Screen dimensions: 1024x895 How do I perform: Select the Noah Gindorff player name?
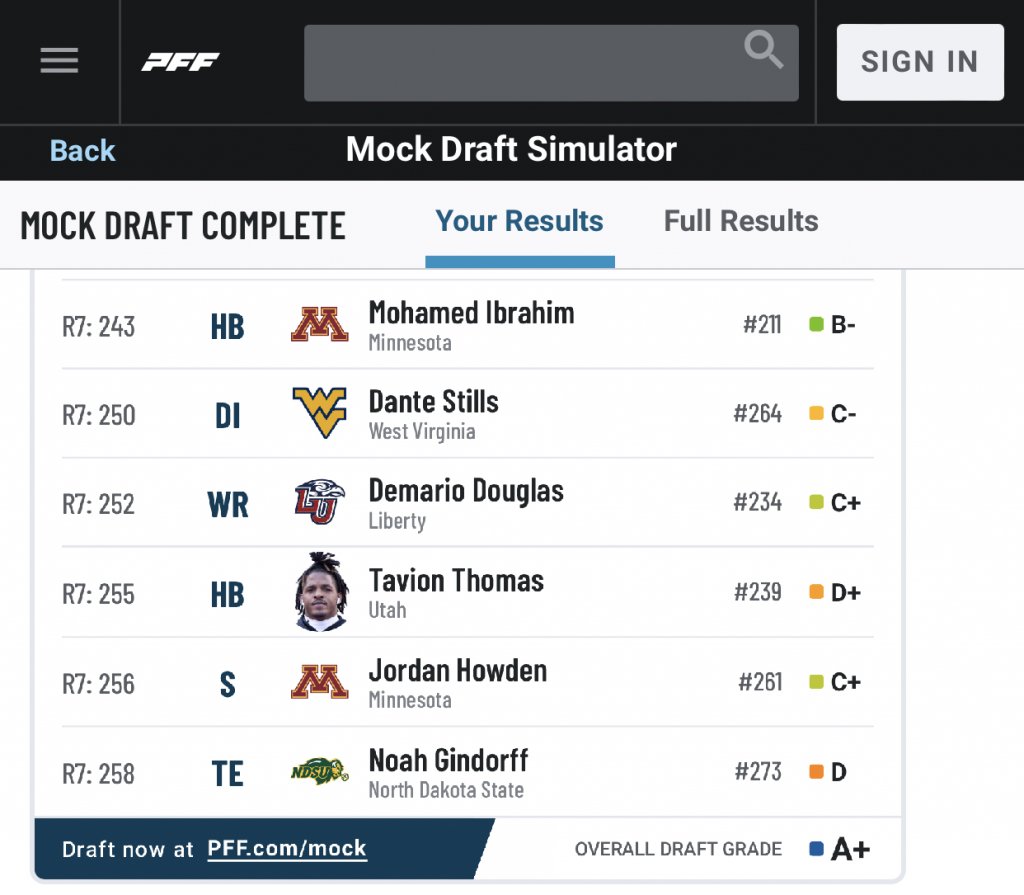pyautogui.click(x=448, y=760)
